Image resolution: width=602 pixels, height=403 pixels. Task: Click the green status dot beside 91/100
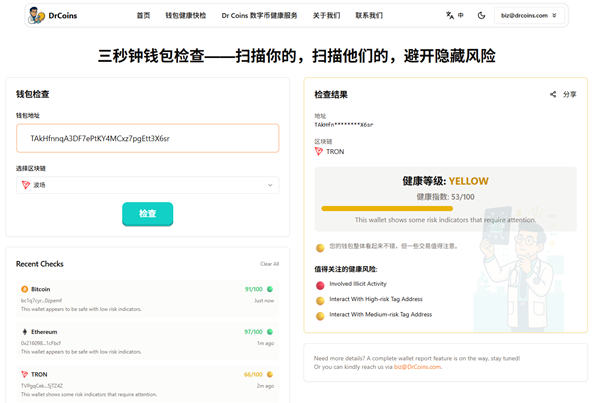pos(270,289)
